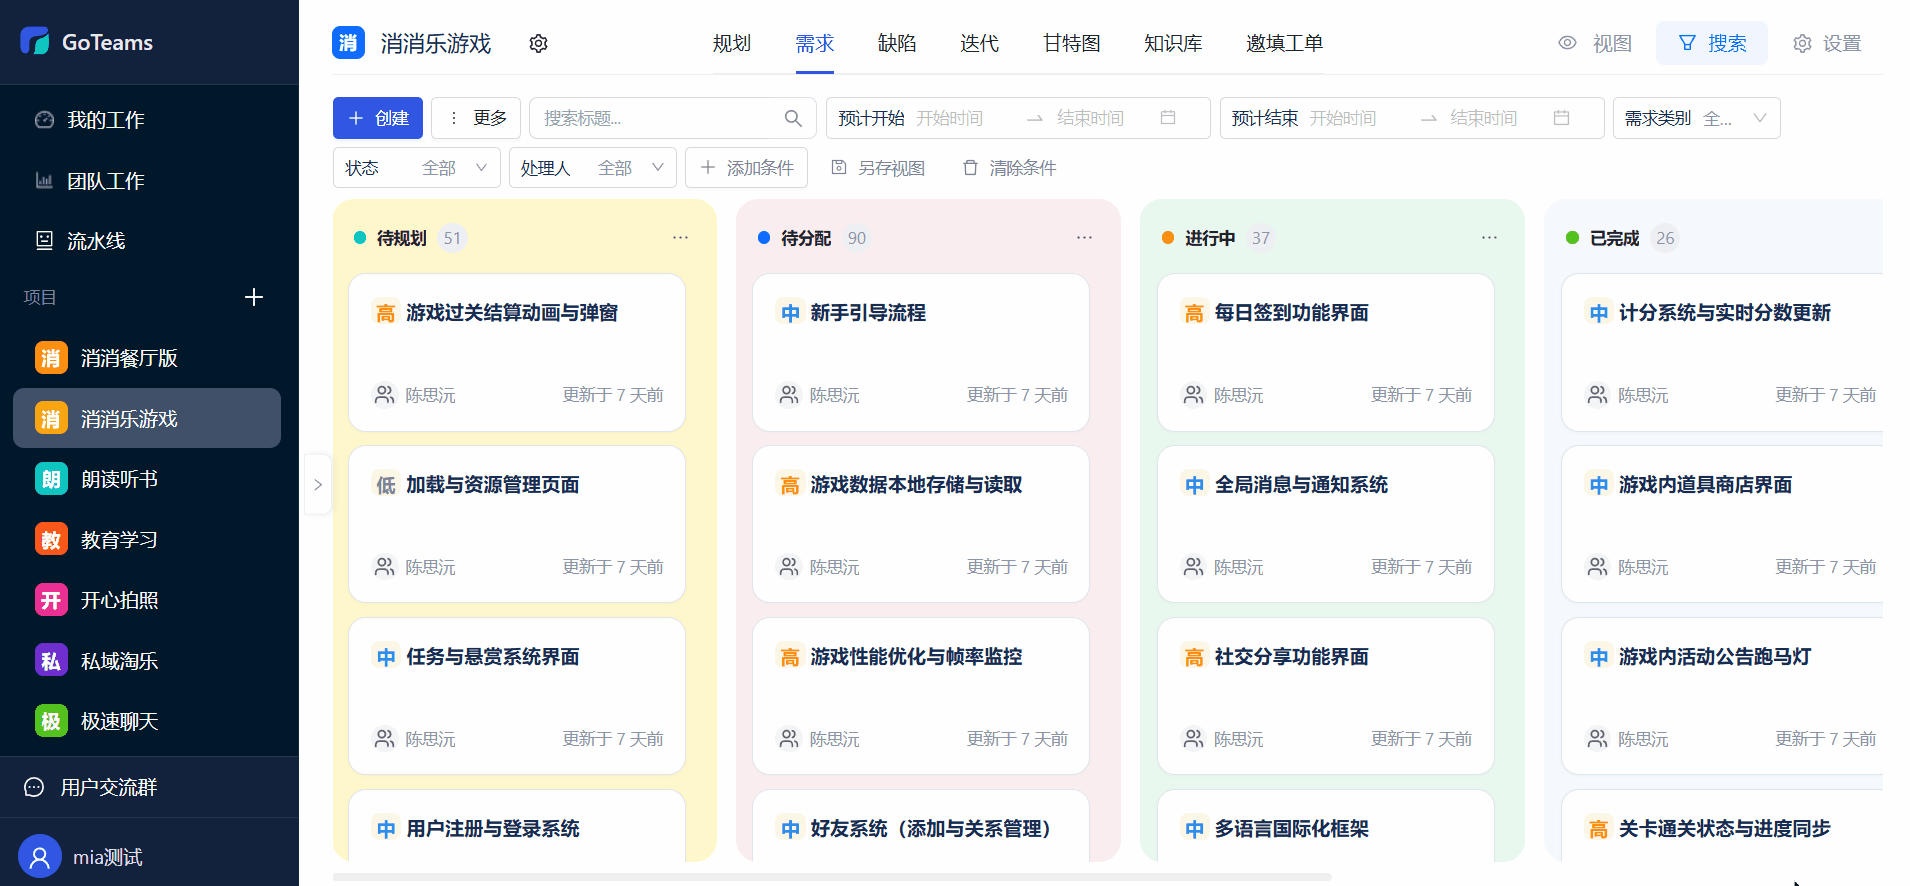1910x886 pixels.
Task: Open card 游戏过关结算动画与弹窗
Action: (517, 352)
